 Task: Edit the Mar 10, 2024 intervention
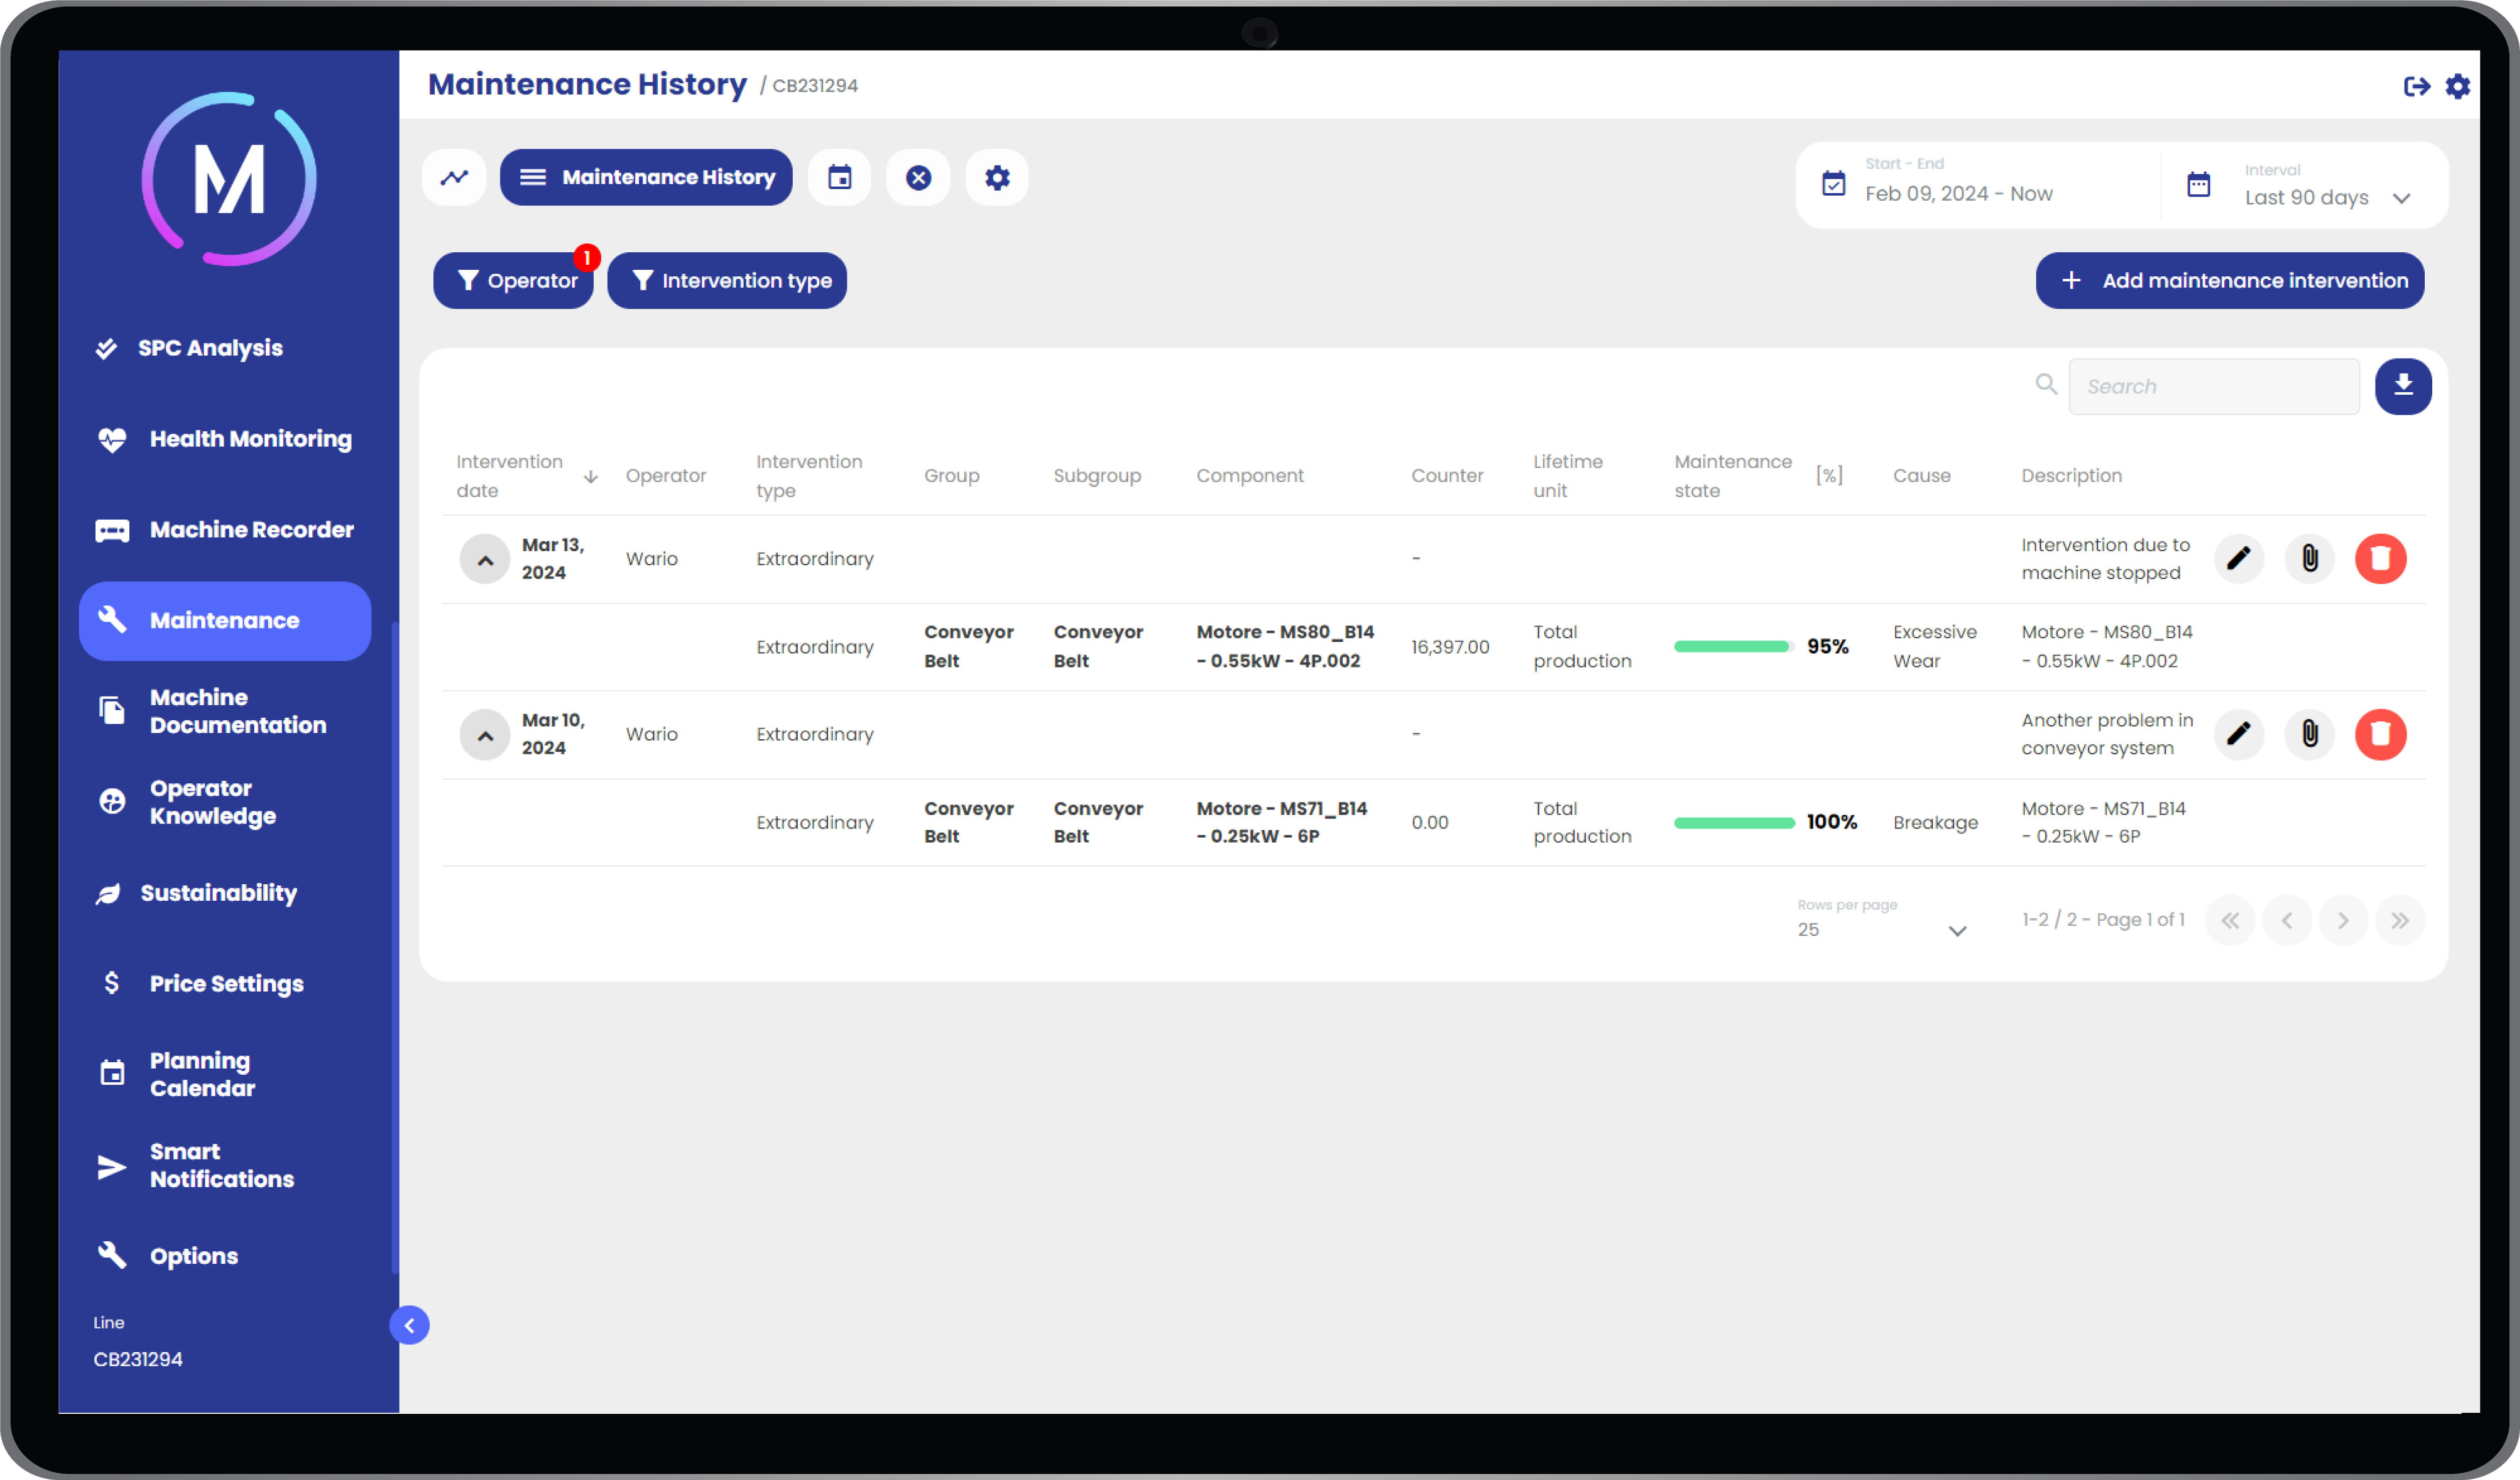(2239, 734)
